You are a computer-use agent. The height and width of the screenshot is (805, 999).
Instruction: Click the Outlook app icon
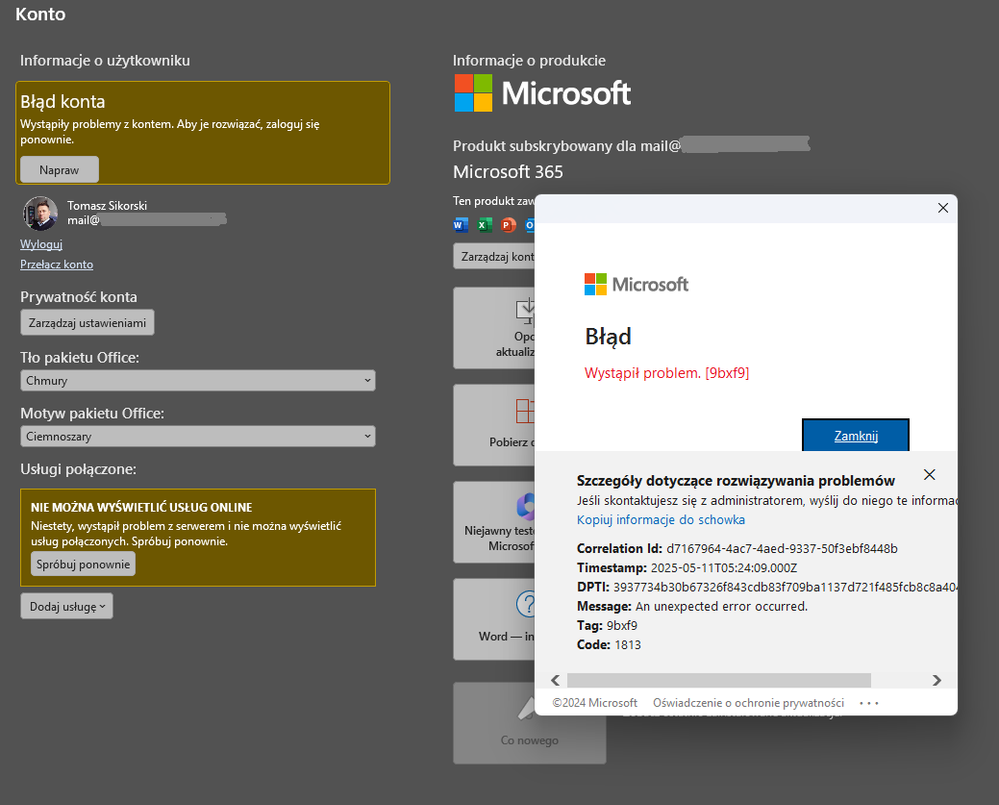click(529, 225)
